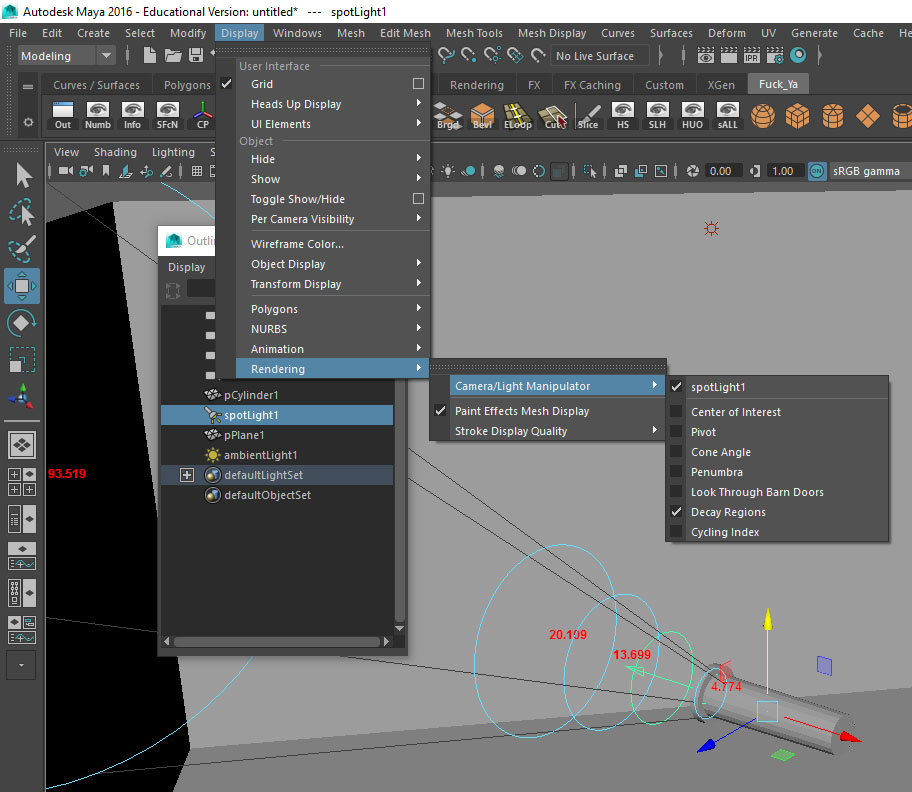The width and height of the screenshot is (912, 792).
Task: Edit viewport gamma value 1.00
Action: 785,171
